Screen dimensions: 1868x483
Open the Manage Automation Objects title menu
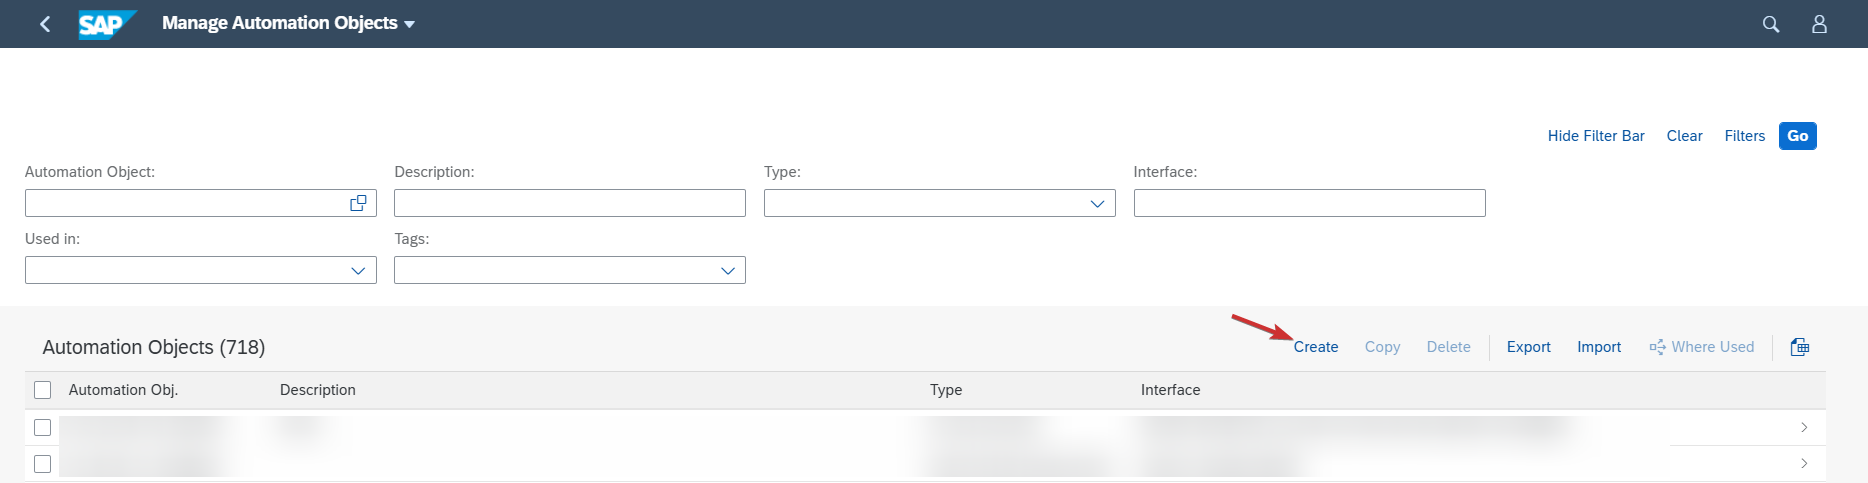[x=288, y=23]
